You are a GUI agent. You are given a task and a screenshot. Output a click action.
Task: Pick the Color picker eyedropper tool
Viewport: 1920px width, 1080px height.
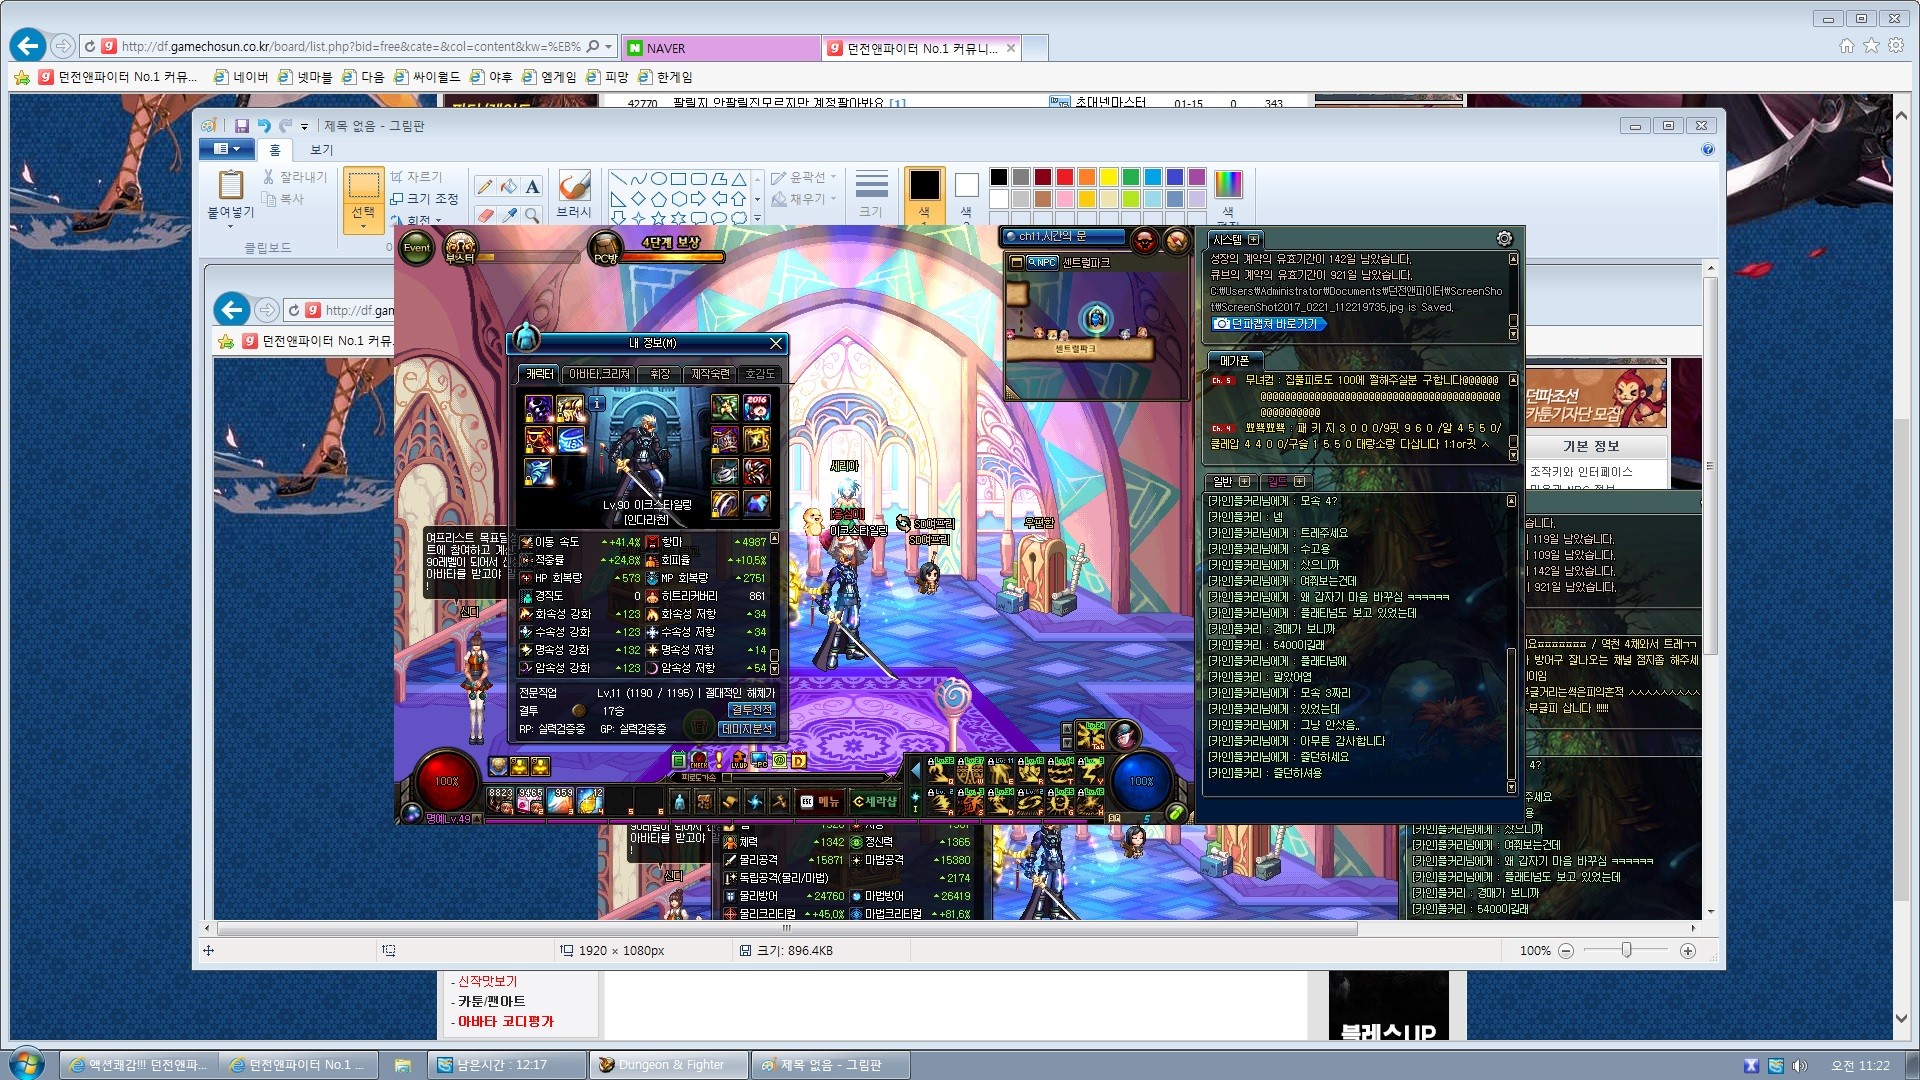[509, 214]
